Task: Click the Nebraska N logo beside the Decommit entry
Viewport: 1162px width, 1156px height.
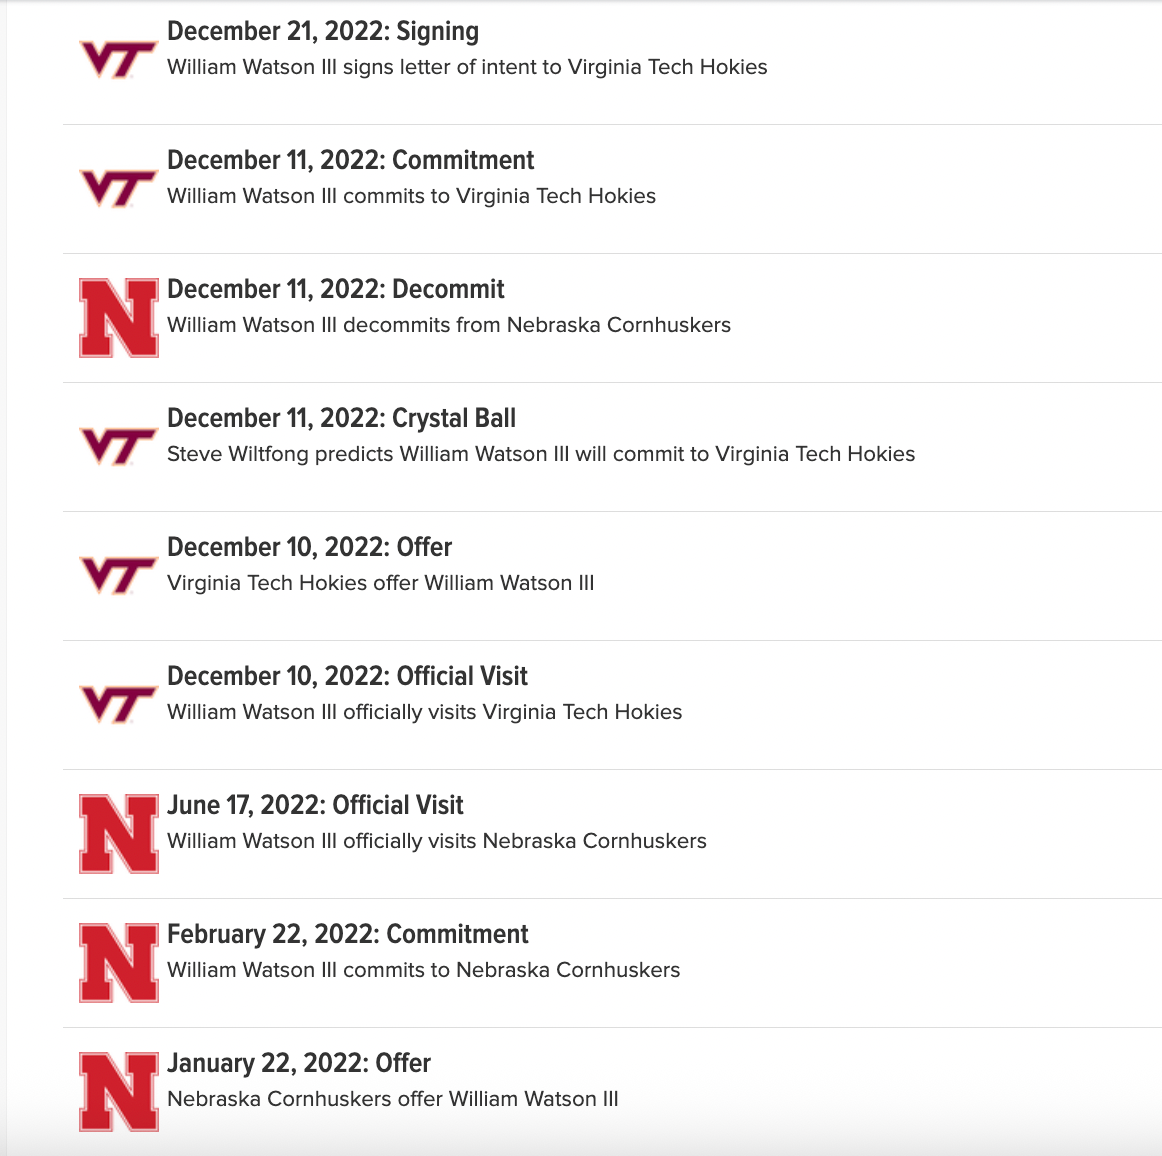Action: tap(119, 318)
